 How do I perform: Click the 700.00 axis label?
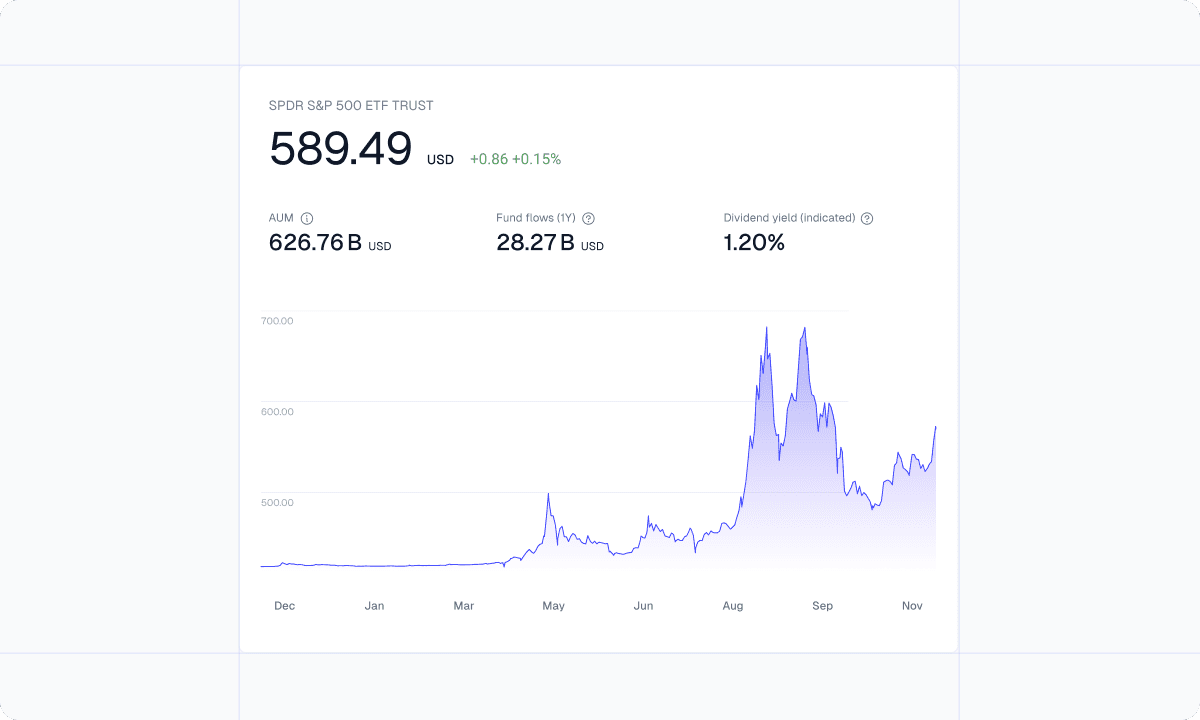(277, 321)
